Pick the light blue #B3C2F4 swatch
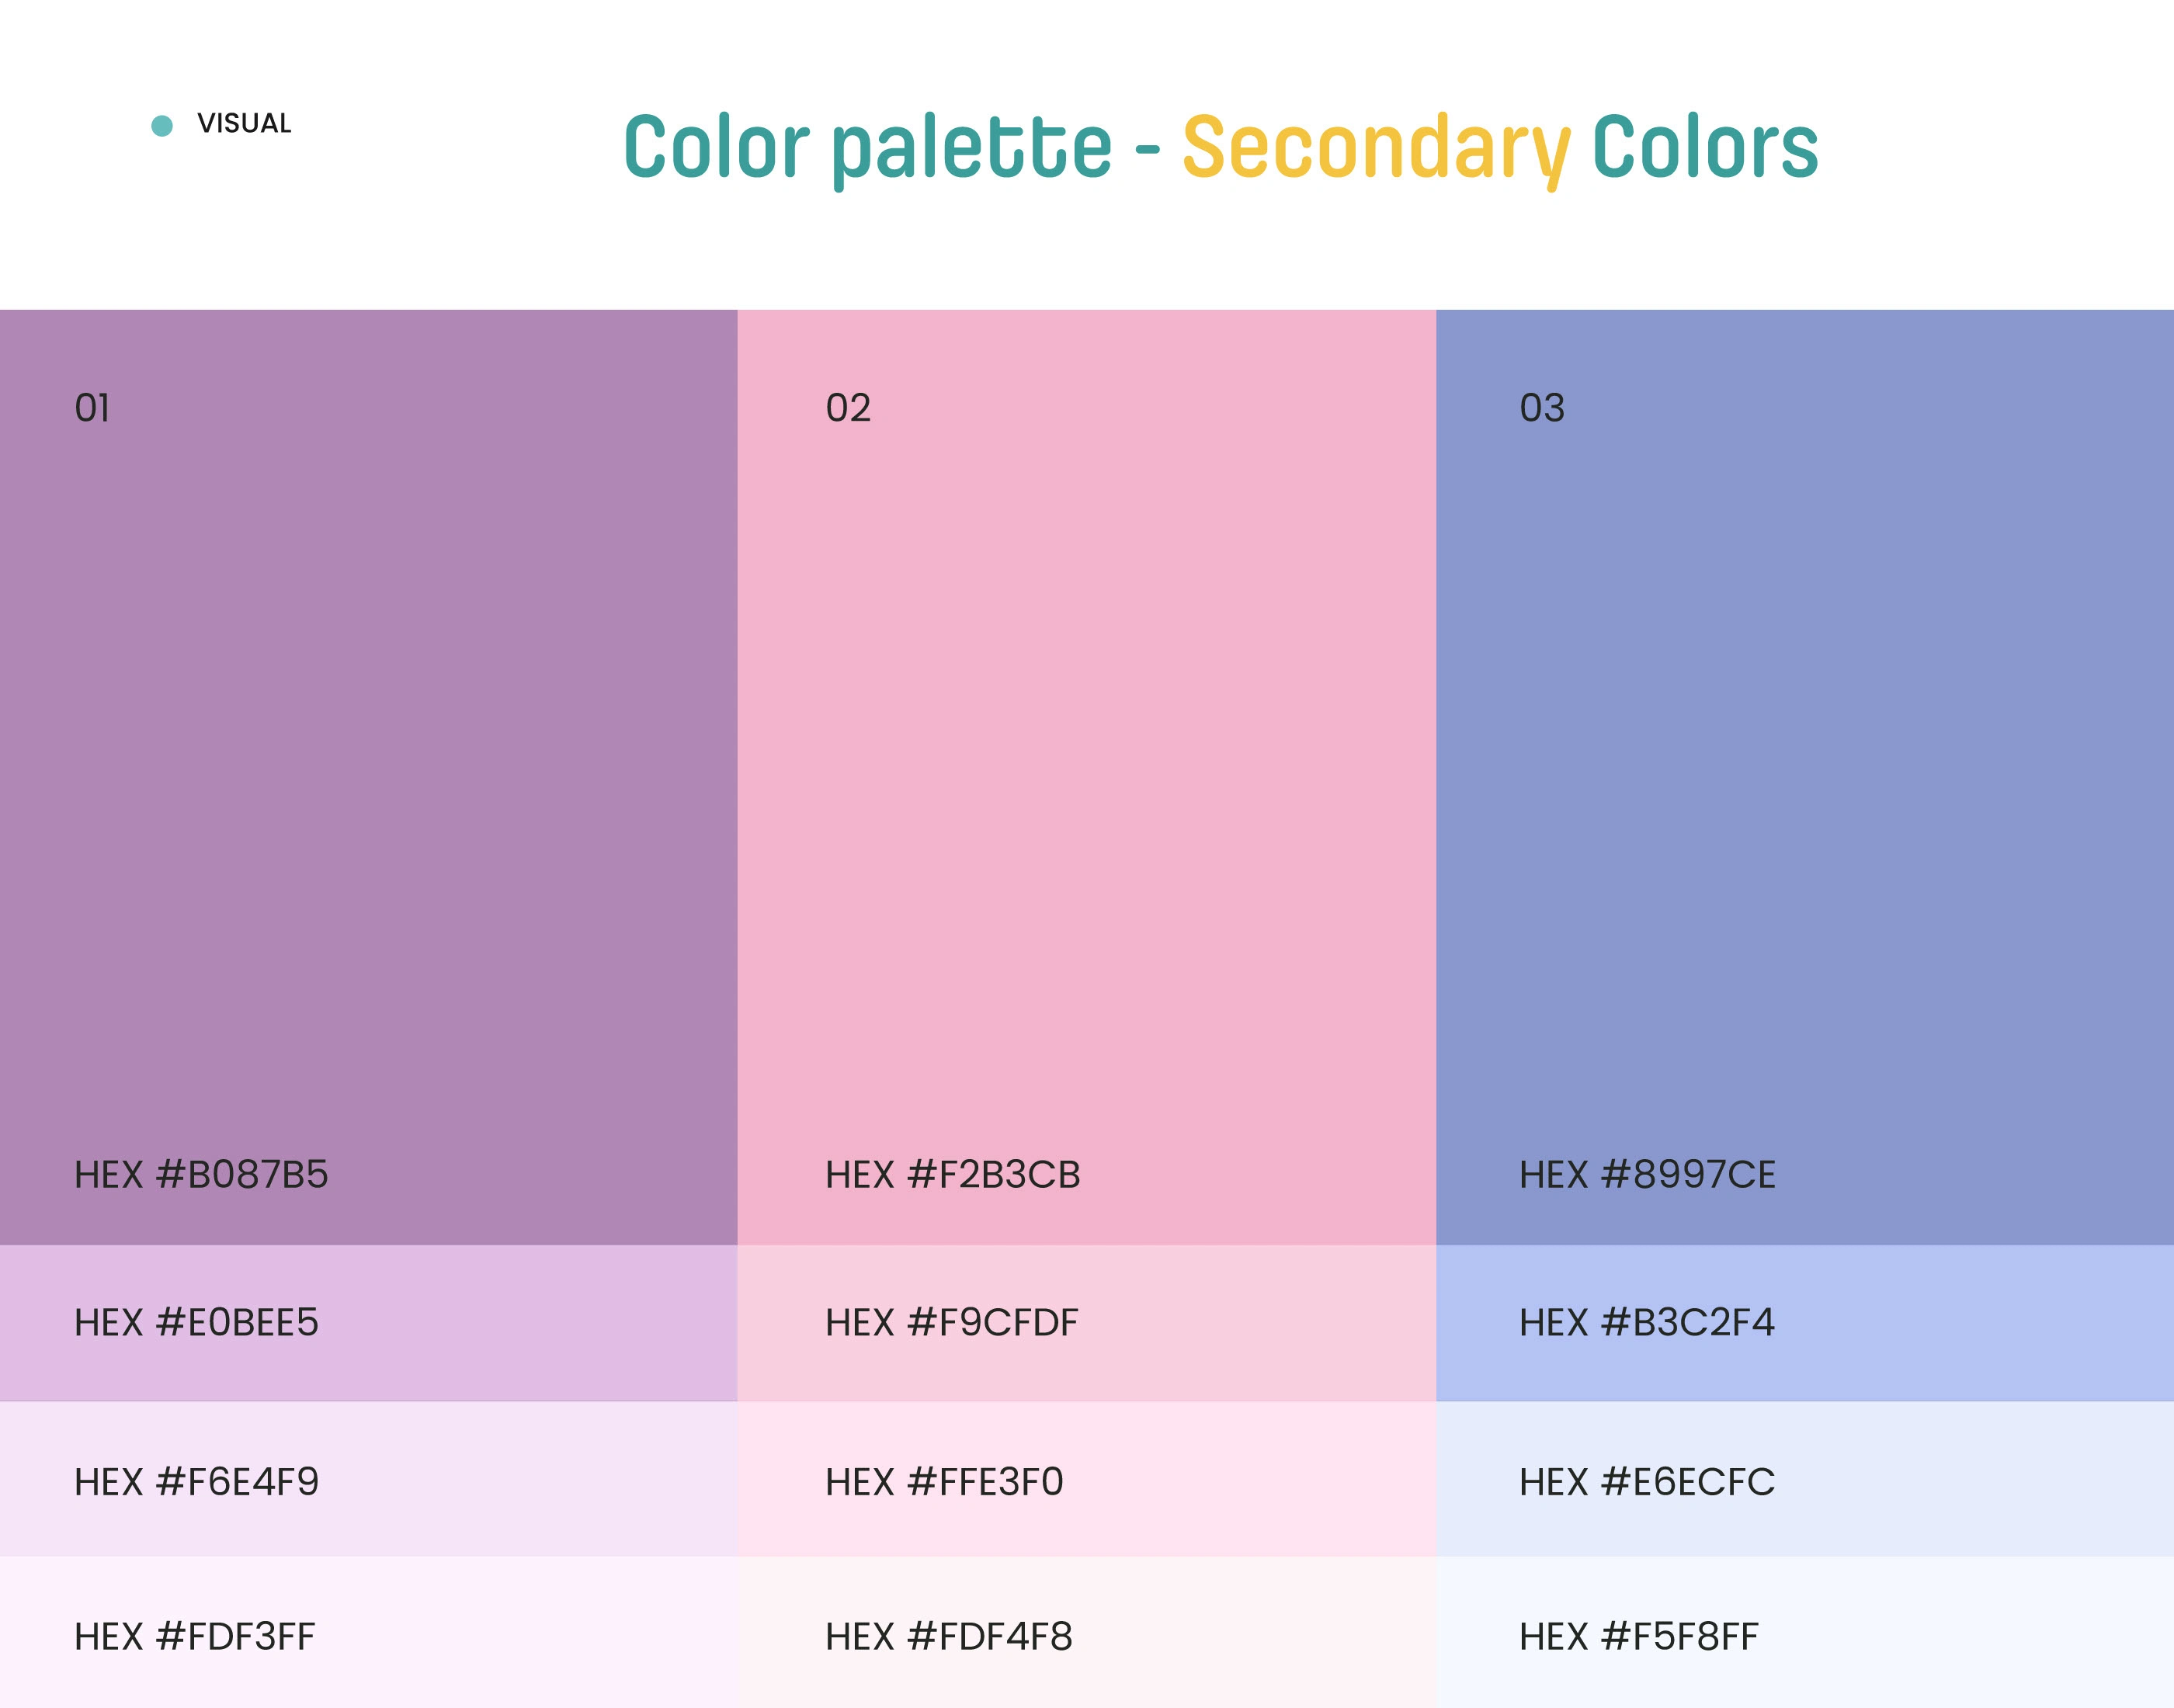 [x=1804, y=1323]
